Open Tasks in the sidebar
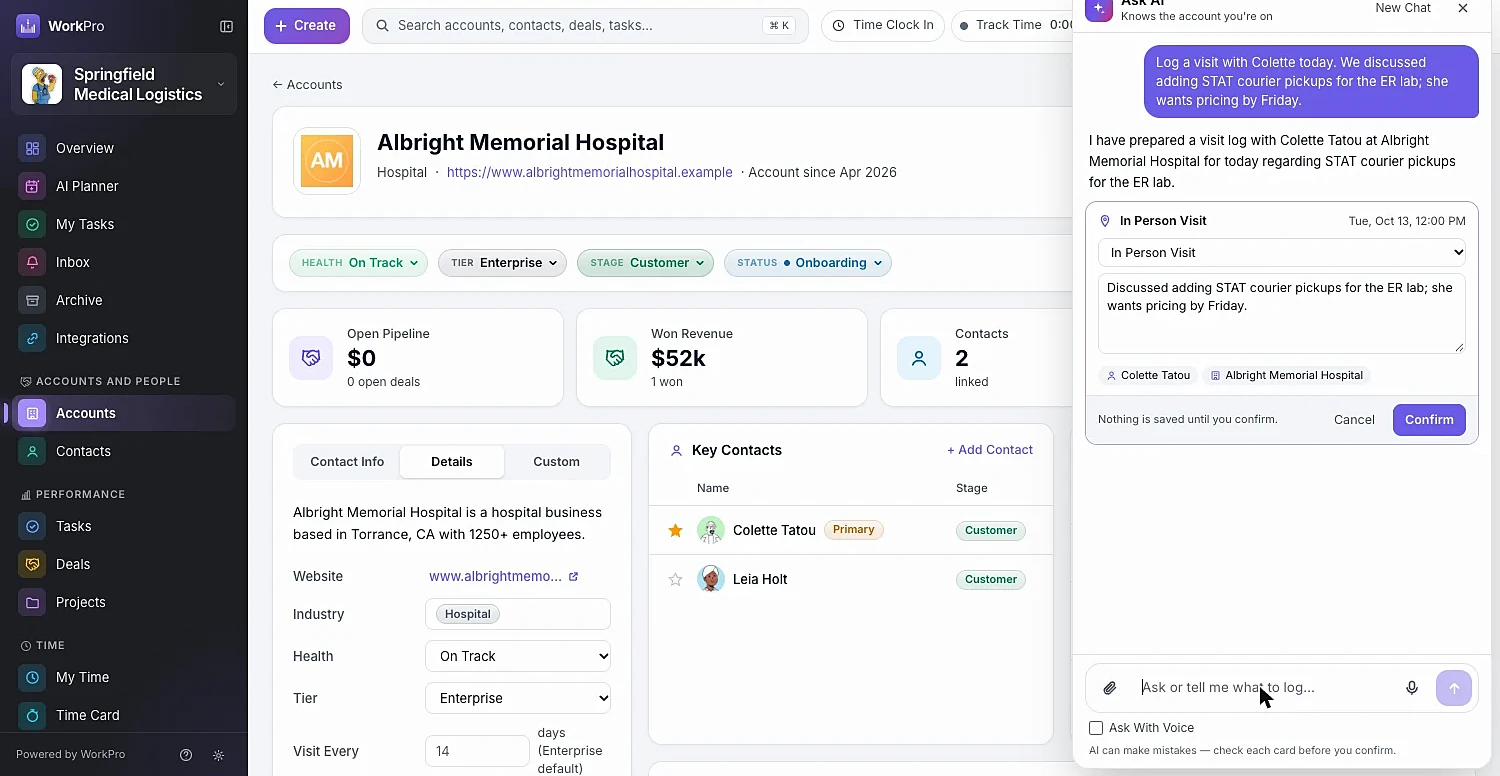1500x776 pixels. tap(124, 526)
